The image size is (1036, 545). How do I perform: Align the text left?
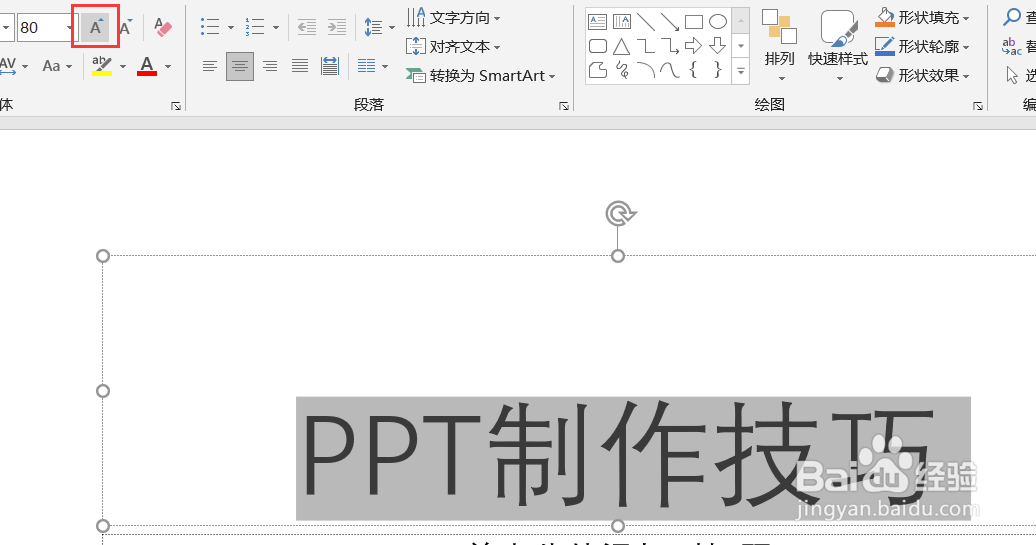click(x=209, y=66)
